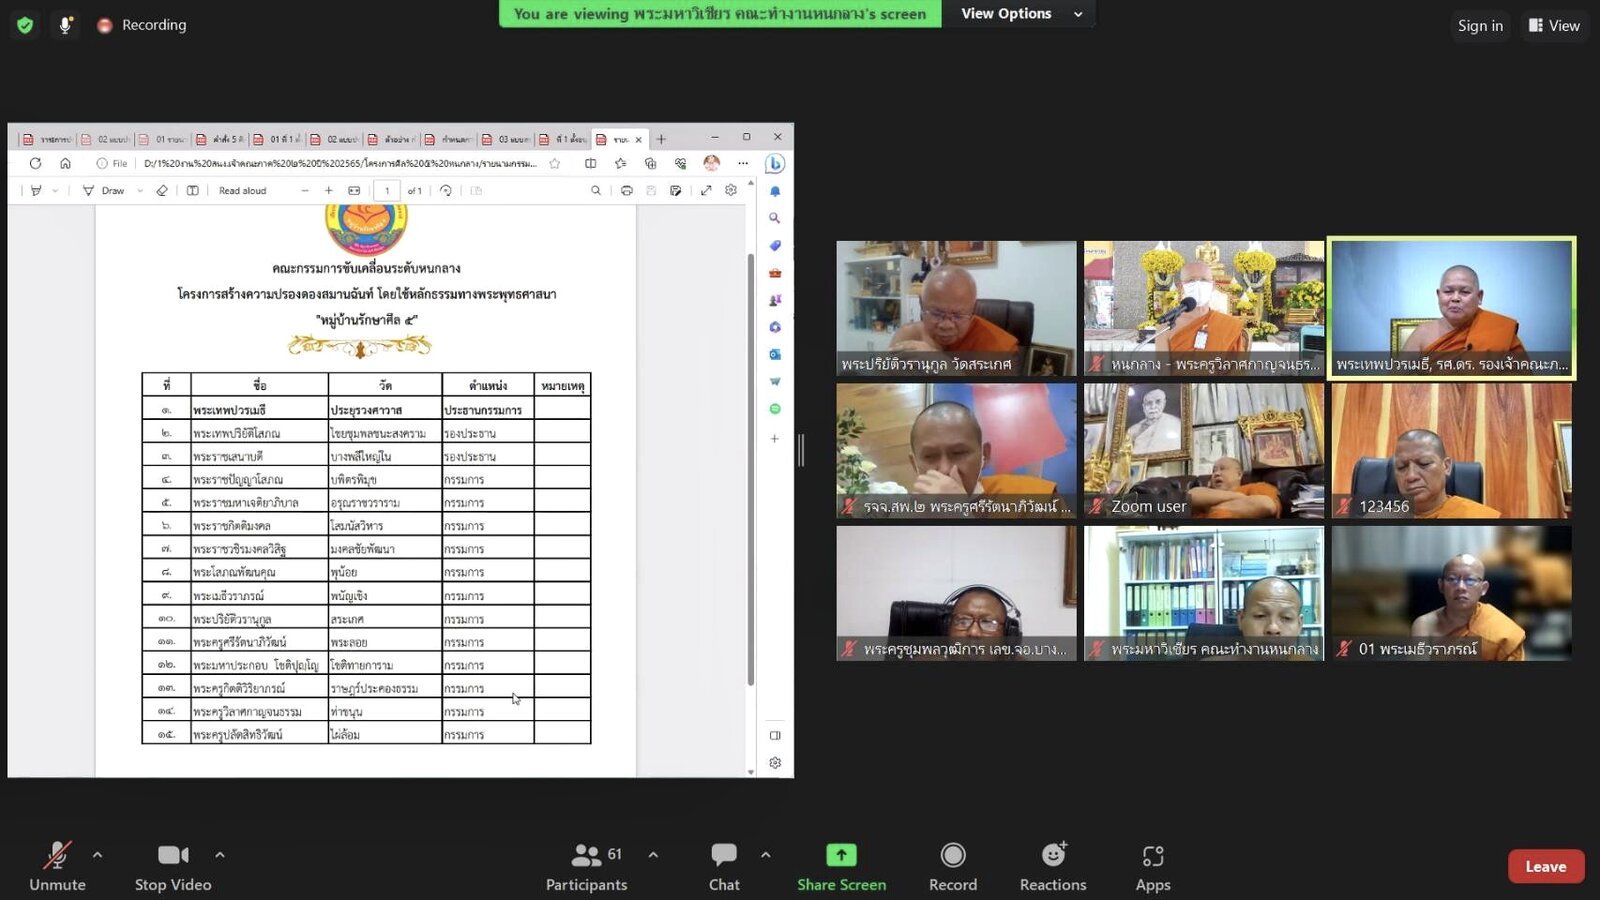The image size is (1600, 900).
Task: Open the Chat panel
Action: [x=724, y=866]
